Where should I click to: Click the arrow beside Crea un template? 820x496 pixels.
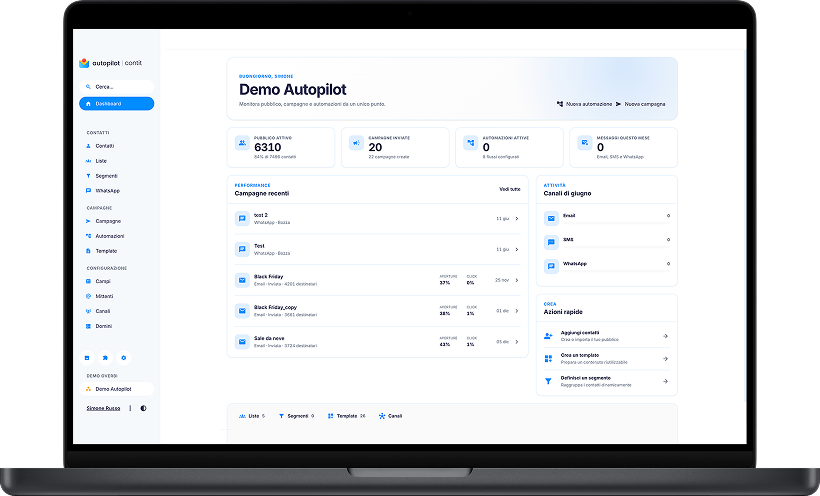click(x=665, y=359)
